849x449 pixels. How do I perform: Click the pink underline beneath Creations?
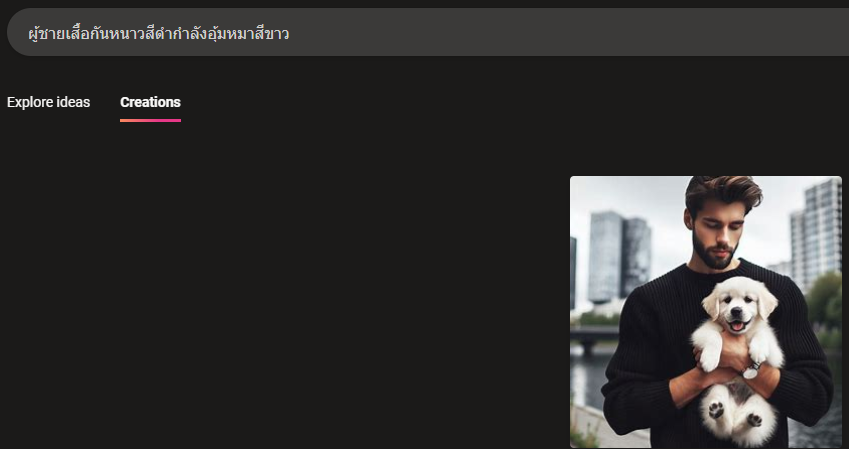151,120
